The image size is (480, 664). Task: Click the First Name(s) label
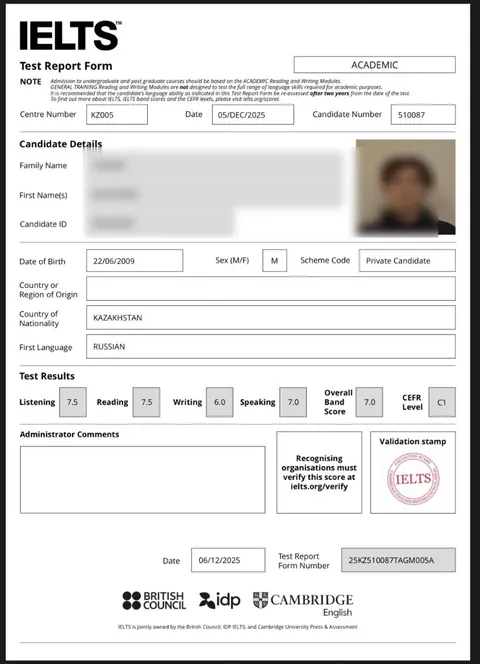click(x=43, y=195)
